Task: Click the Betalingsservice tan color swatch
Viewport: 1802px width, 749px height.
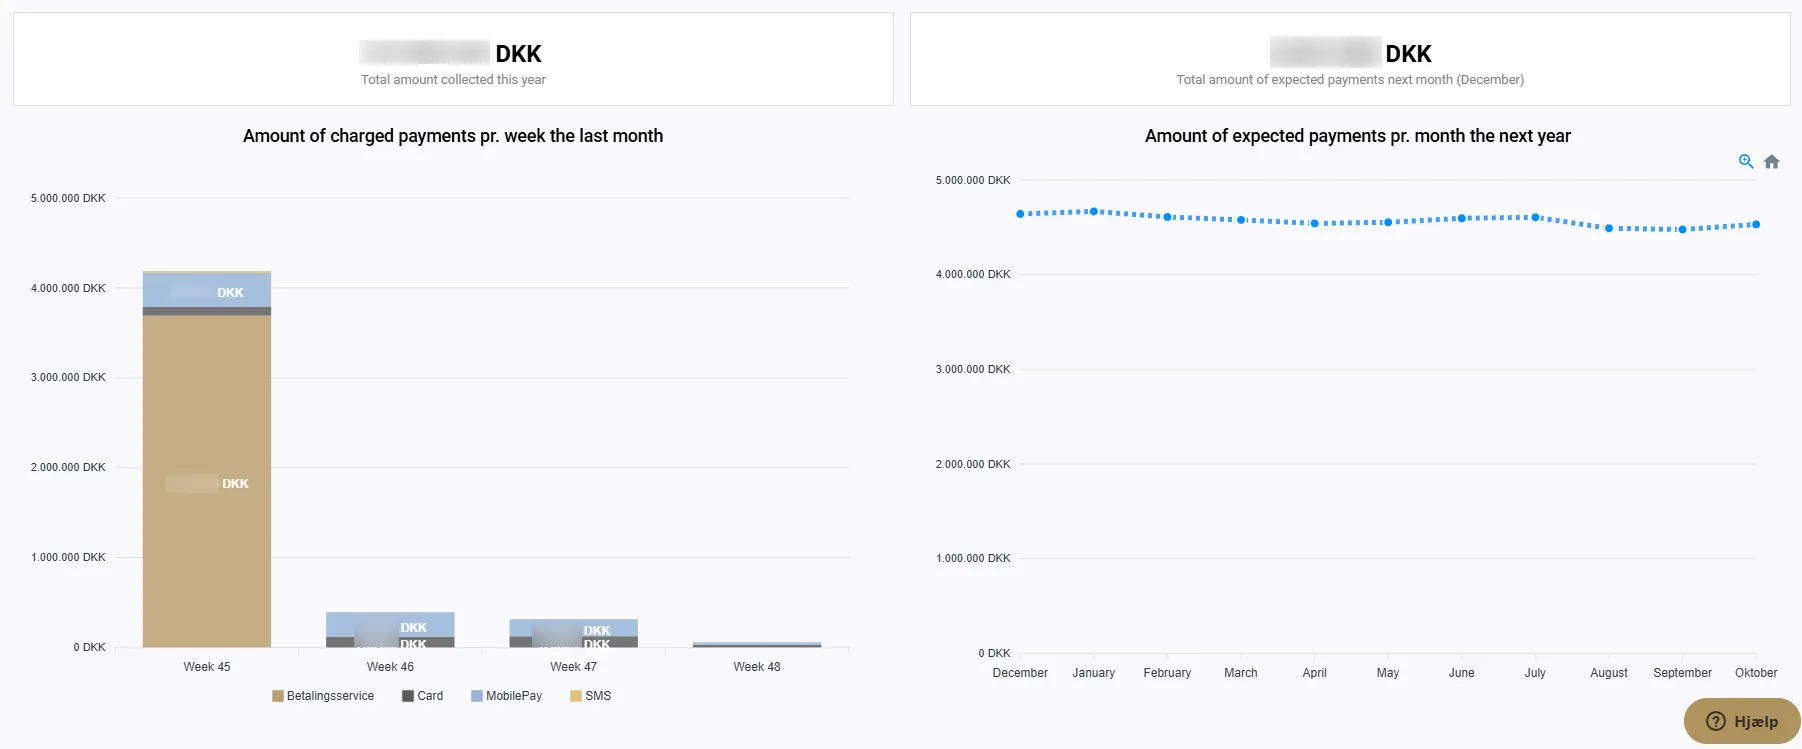Action: 277,696
